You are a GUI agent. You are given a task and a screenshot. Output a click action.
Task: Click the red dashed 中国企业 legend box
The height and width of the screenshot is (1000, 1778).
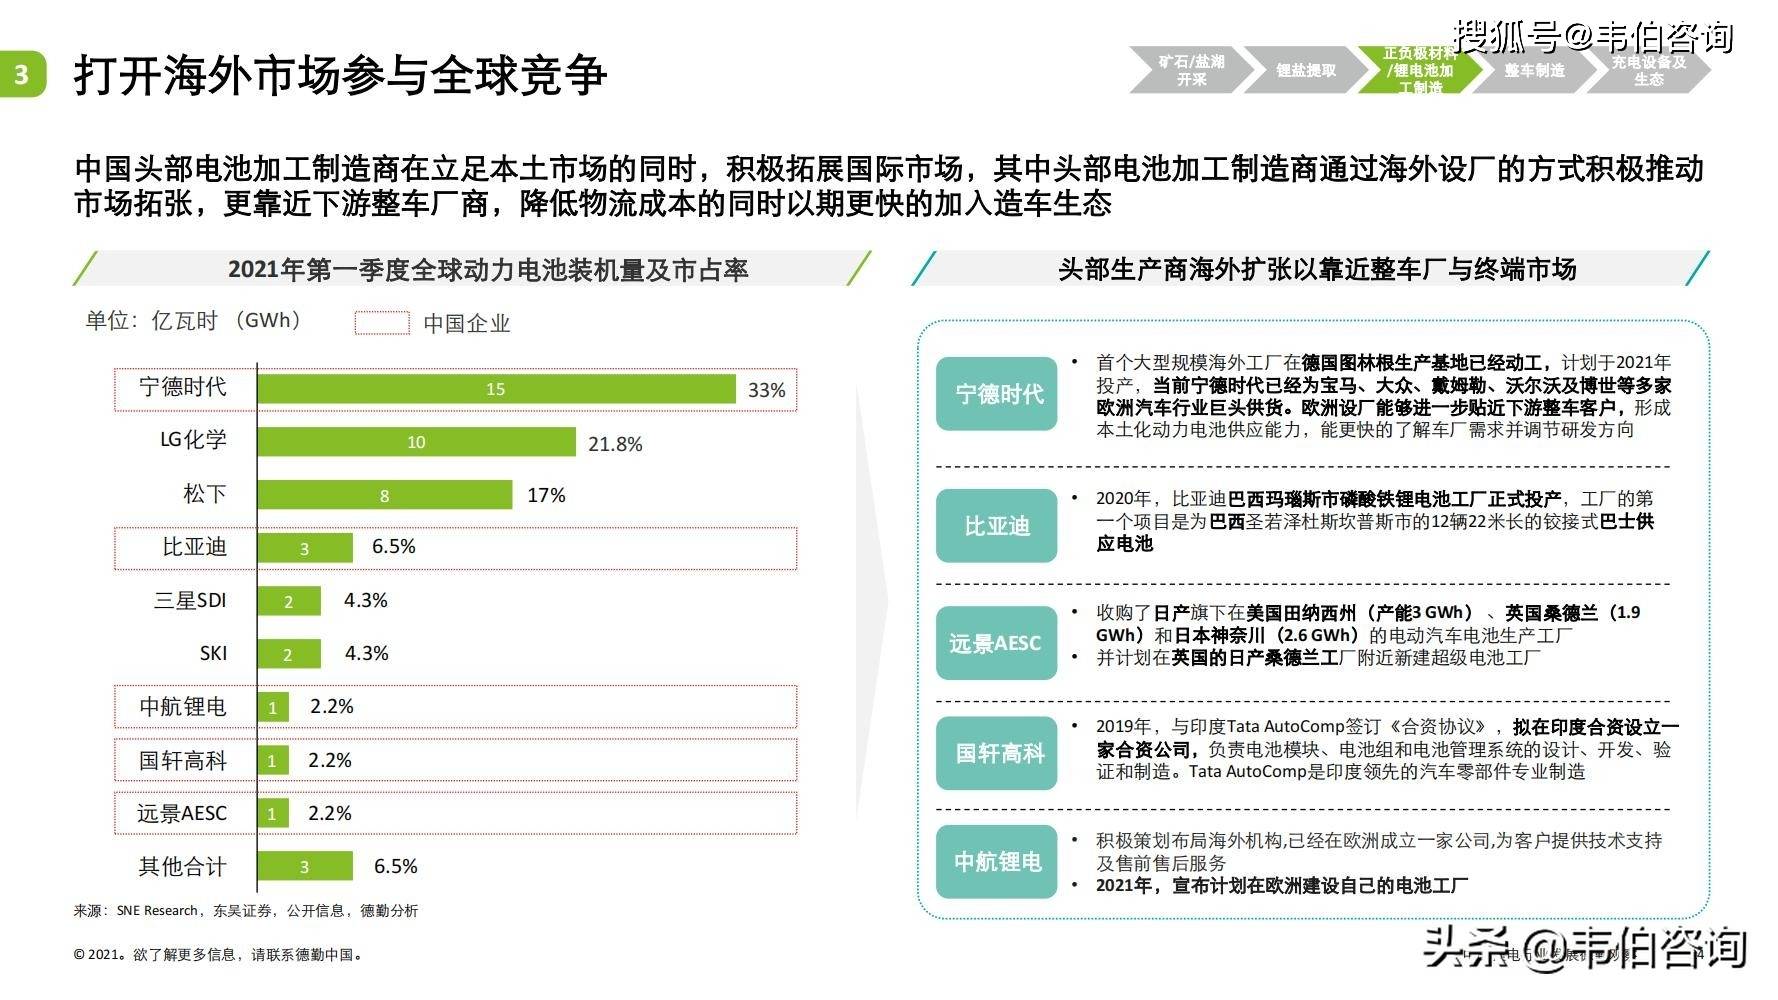point(382,323)
